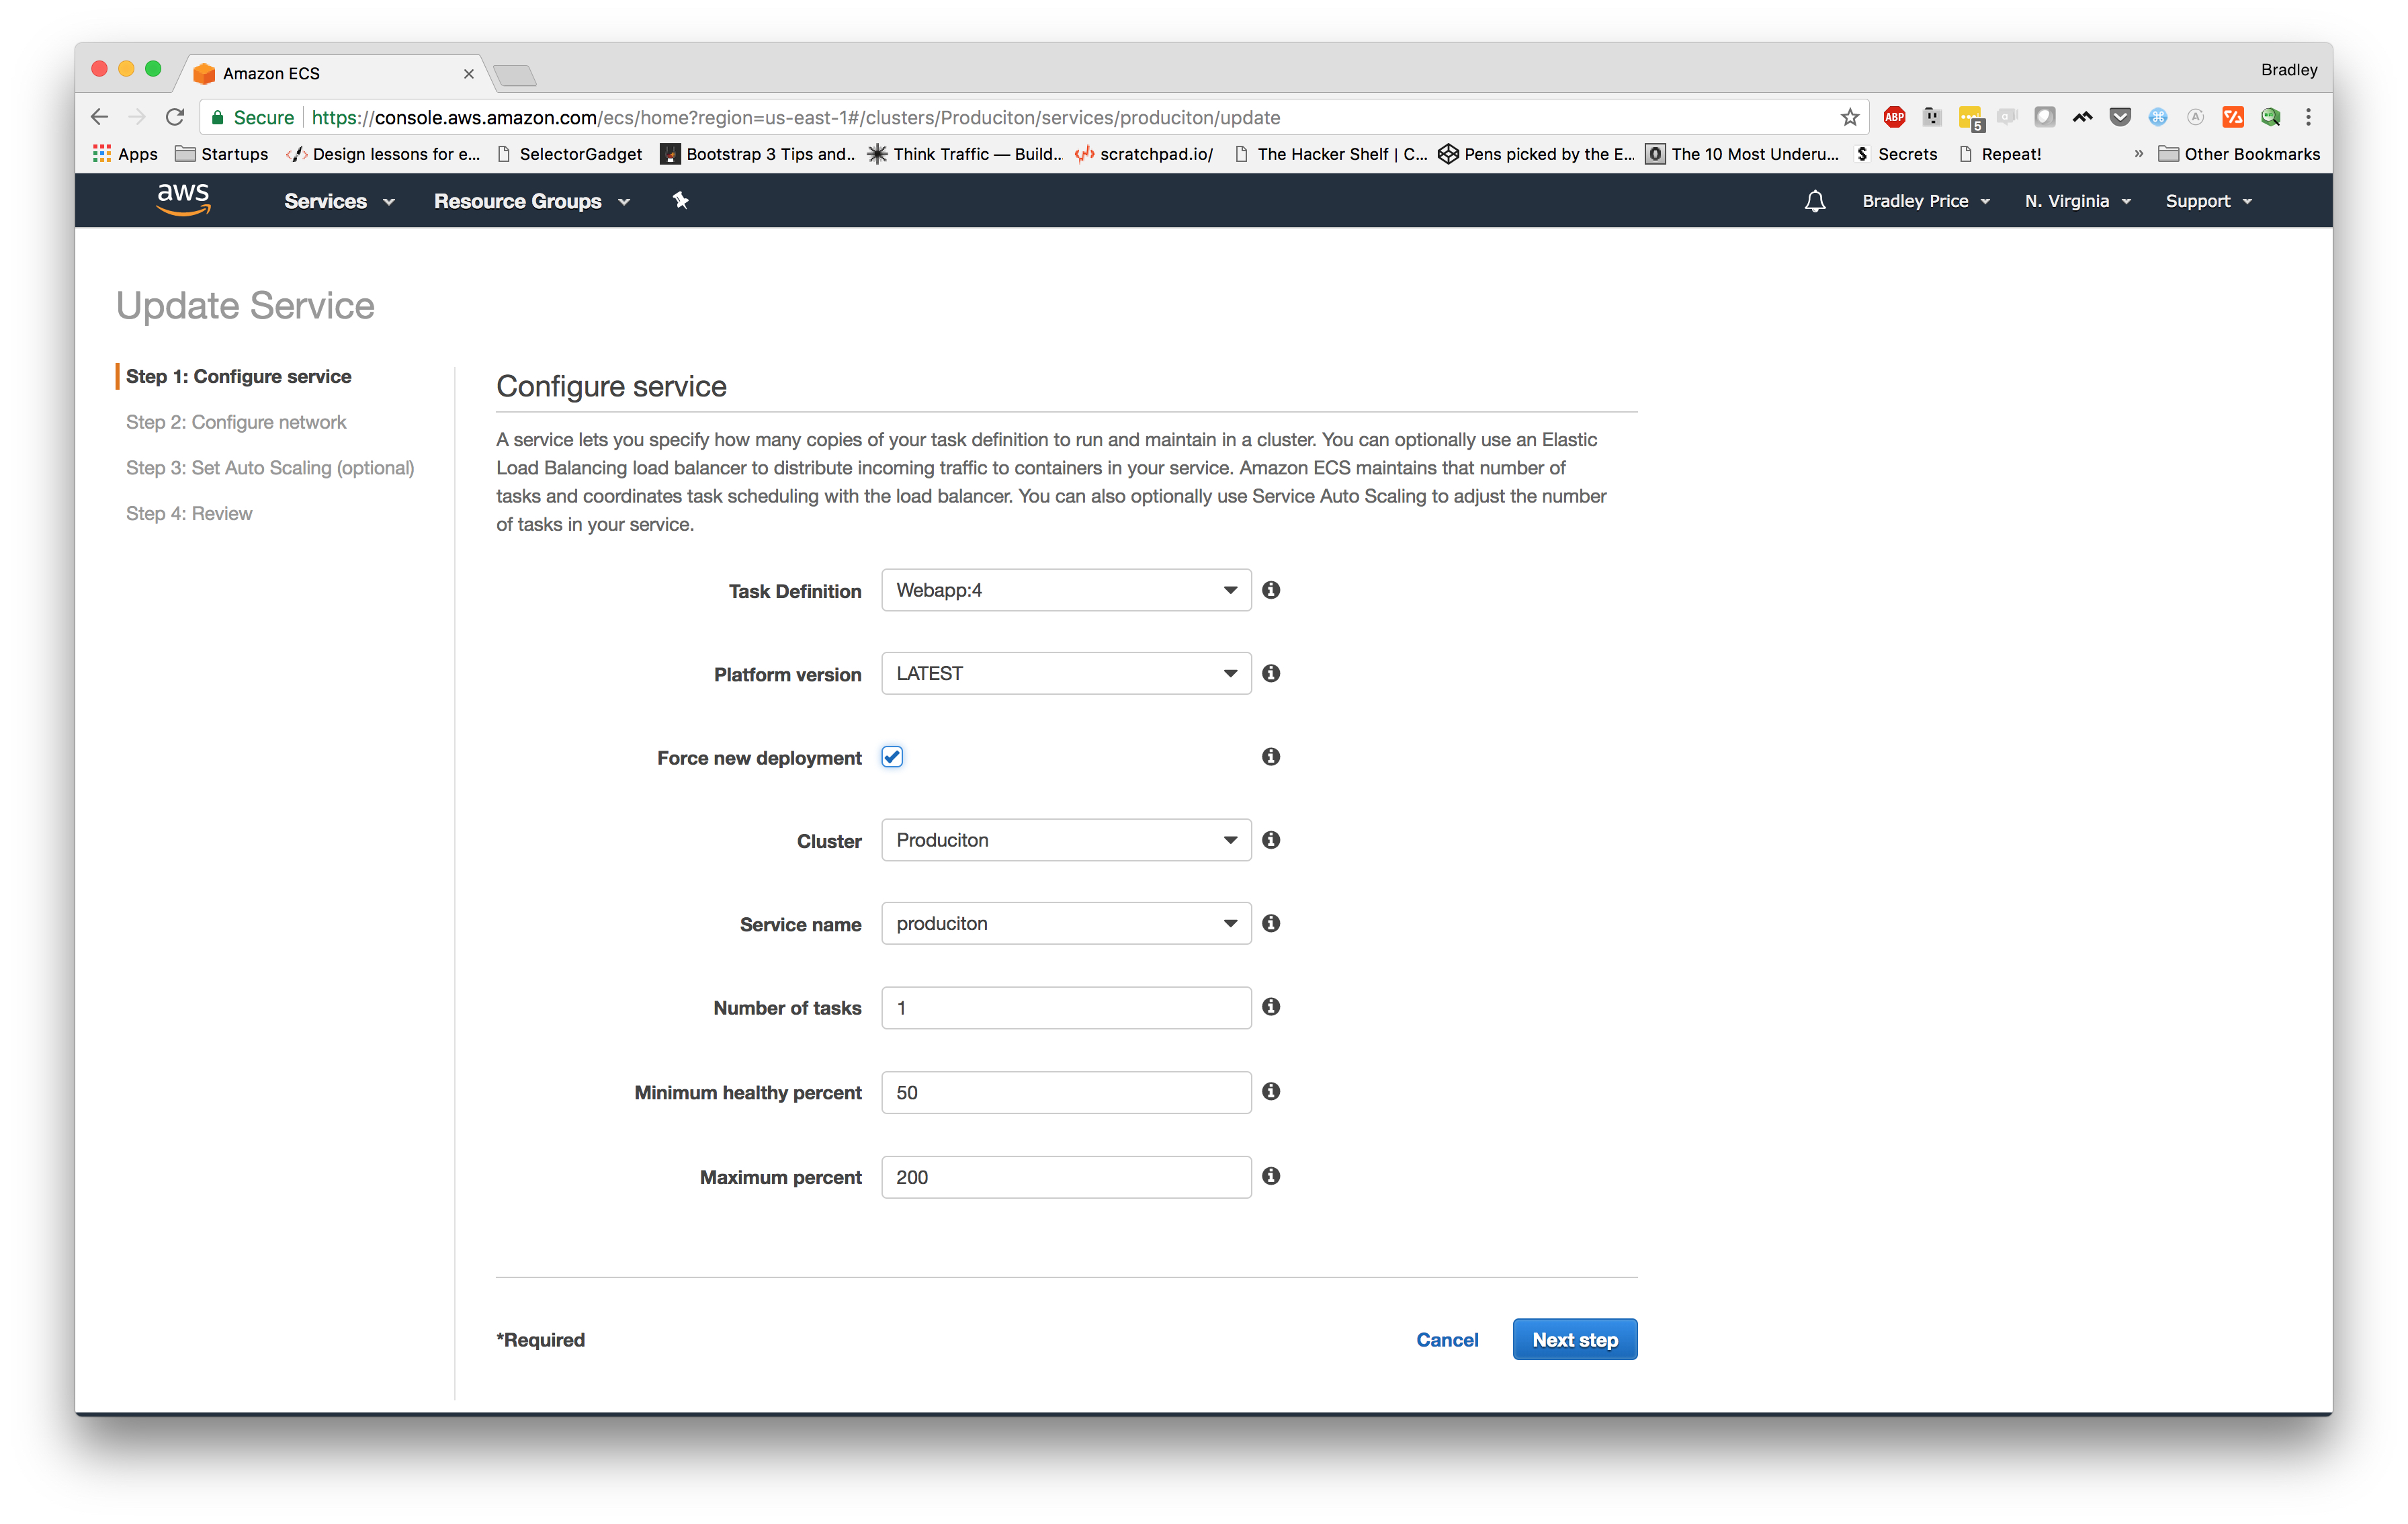Viewport: 2408px width, 1524px height.
Task: Click the black zigzag extension icon
Action: 2082,117
